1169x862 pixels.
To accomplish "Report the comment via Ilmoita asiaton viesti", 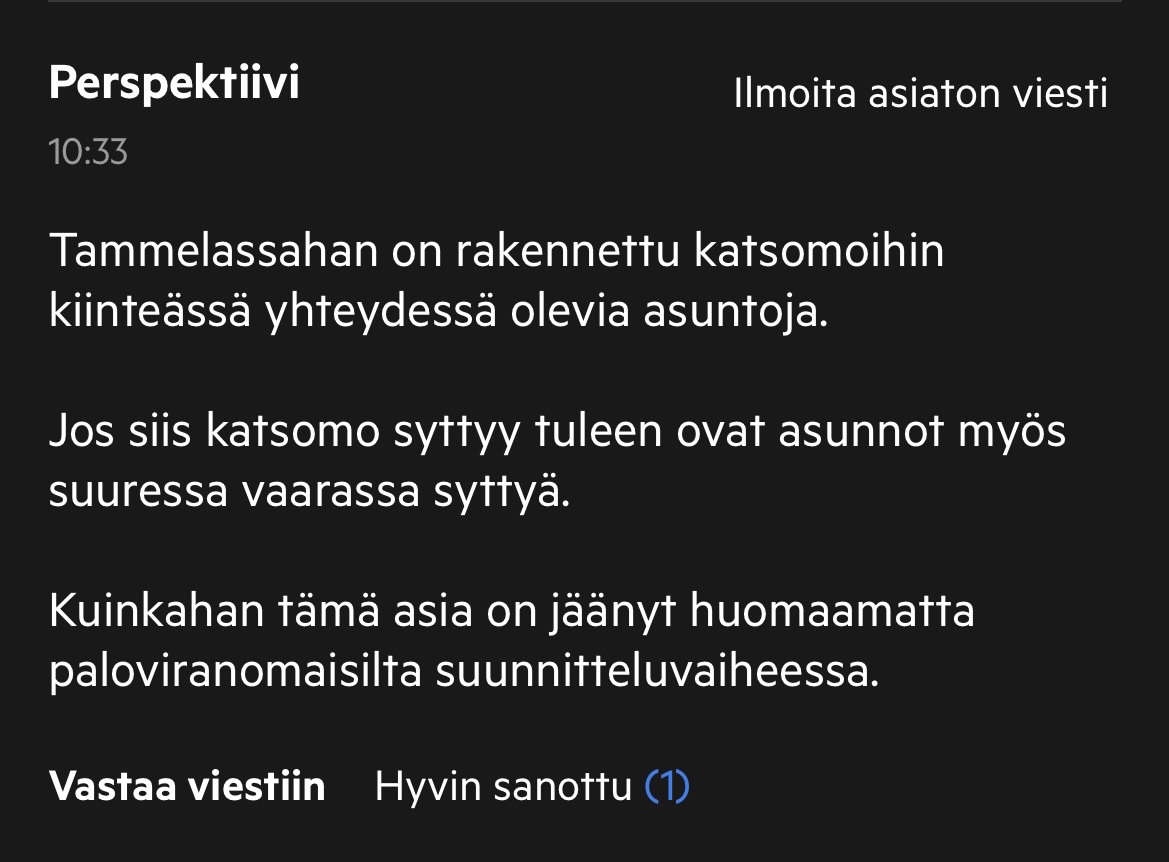I will point(920,94).
